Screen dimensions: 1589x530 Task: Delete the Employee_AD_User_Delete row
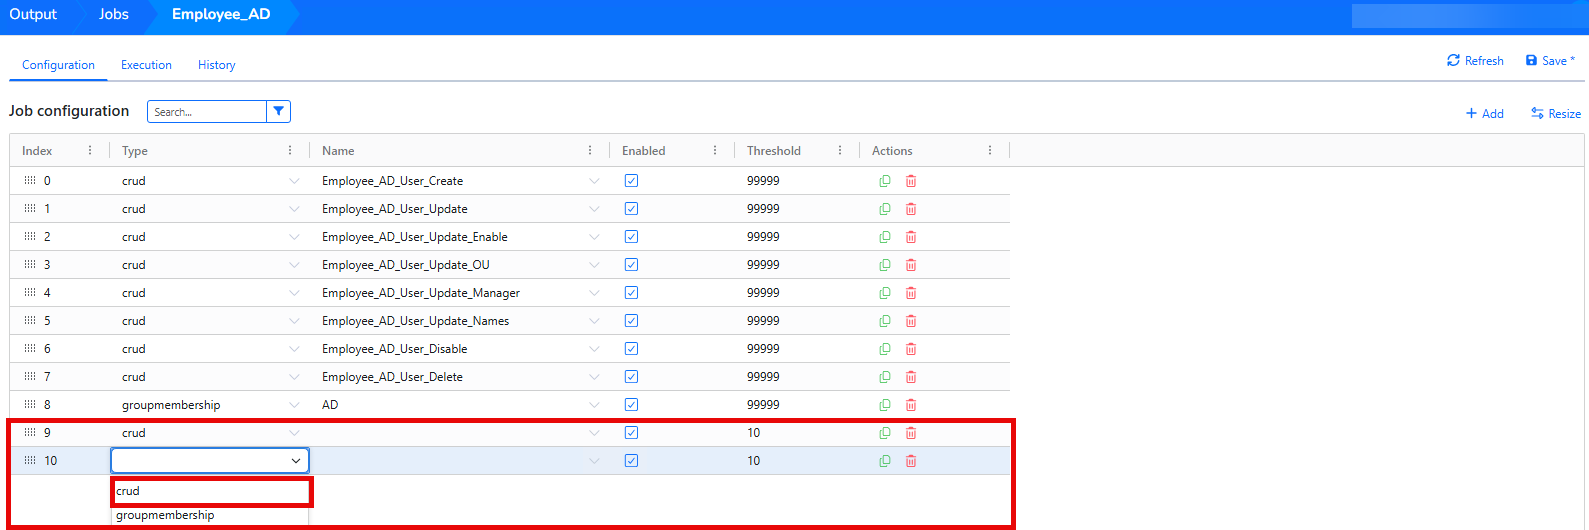pyautogui.click(x=911, y=377)
